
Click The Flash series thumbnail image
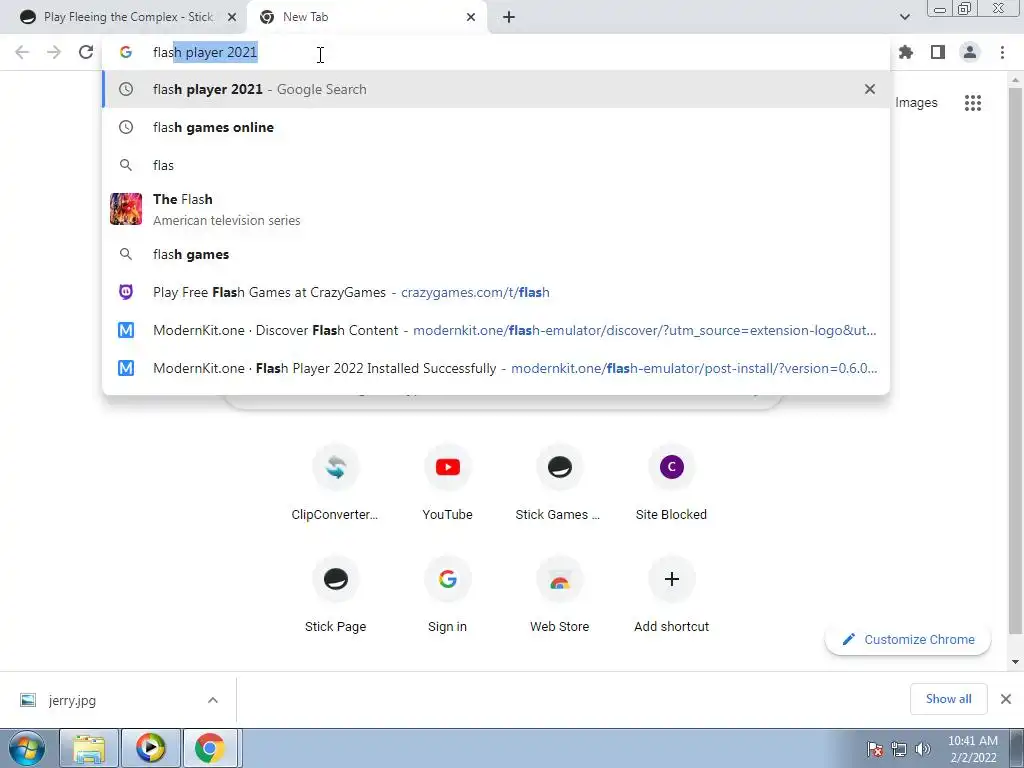(125, 209)
